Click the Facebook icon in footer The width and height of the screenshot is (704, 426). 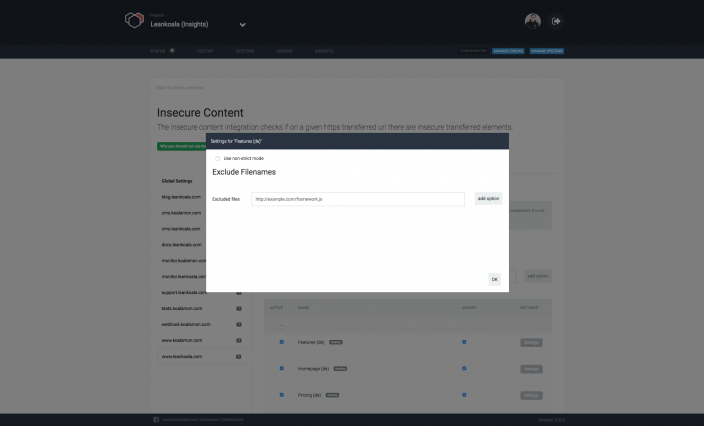coord(156,420)
